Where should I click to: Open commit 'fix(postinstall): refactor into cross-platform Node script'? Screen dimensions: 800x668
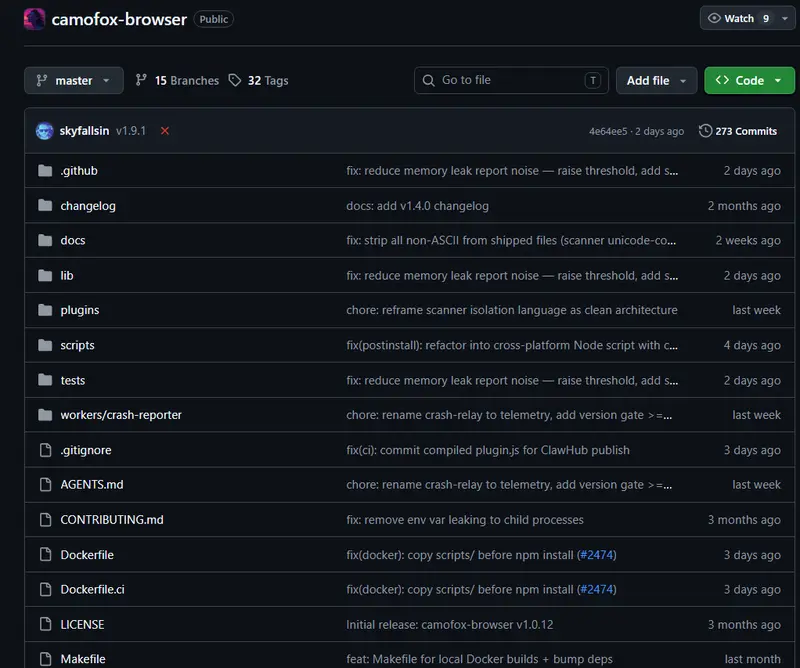(x=512, y=345)
